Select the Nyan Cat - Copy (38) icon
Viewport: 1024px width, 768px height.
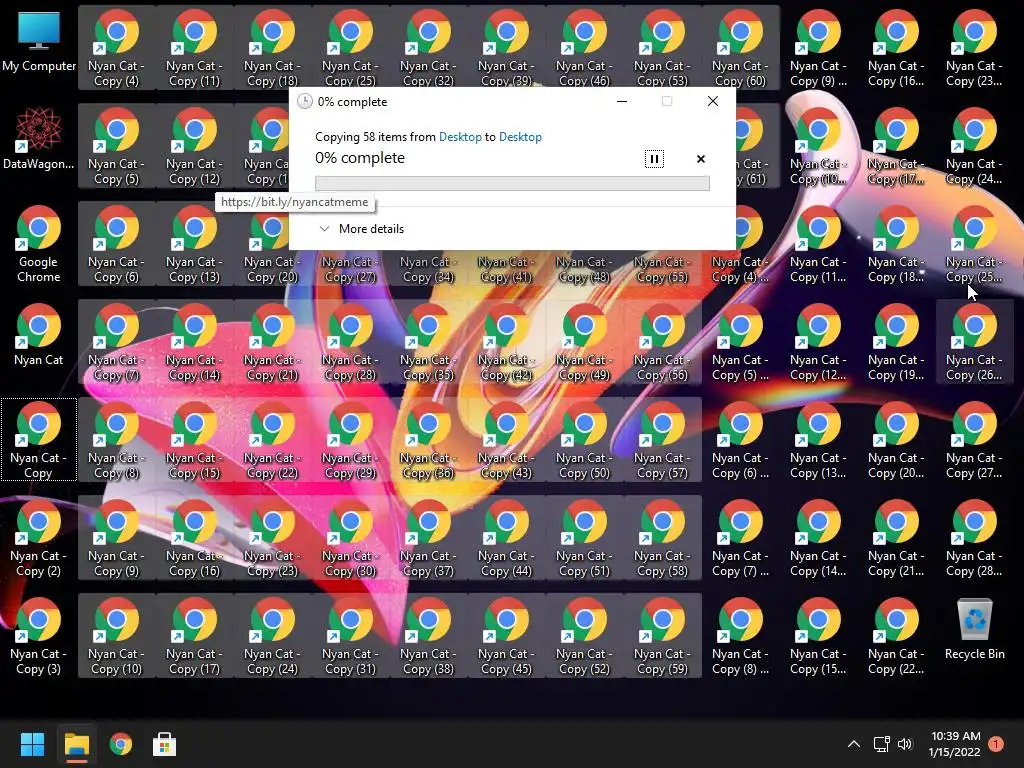pyautogui.click(x=428, y=635)
